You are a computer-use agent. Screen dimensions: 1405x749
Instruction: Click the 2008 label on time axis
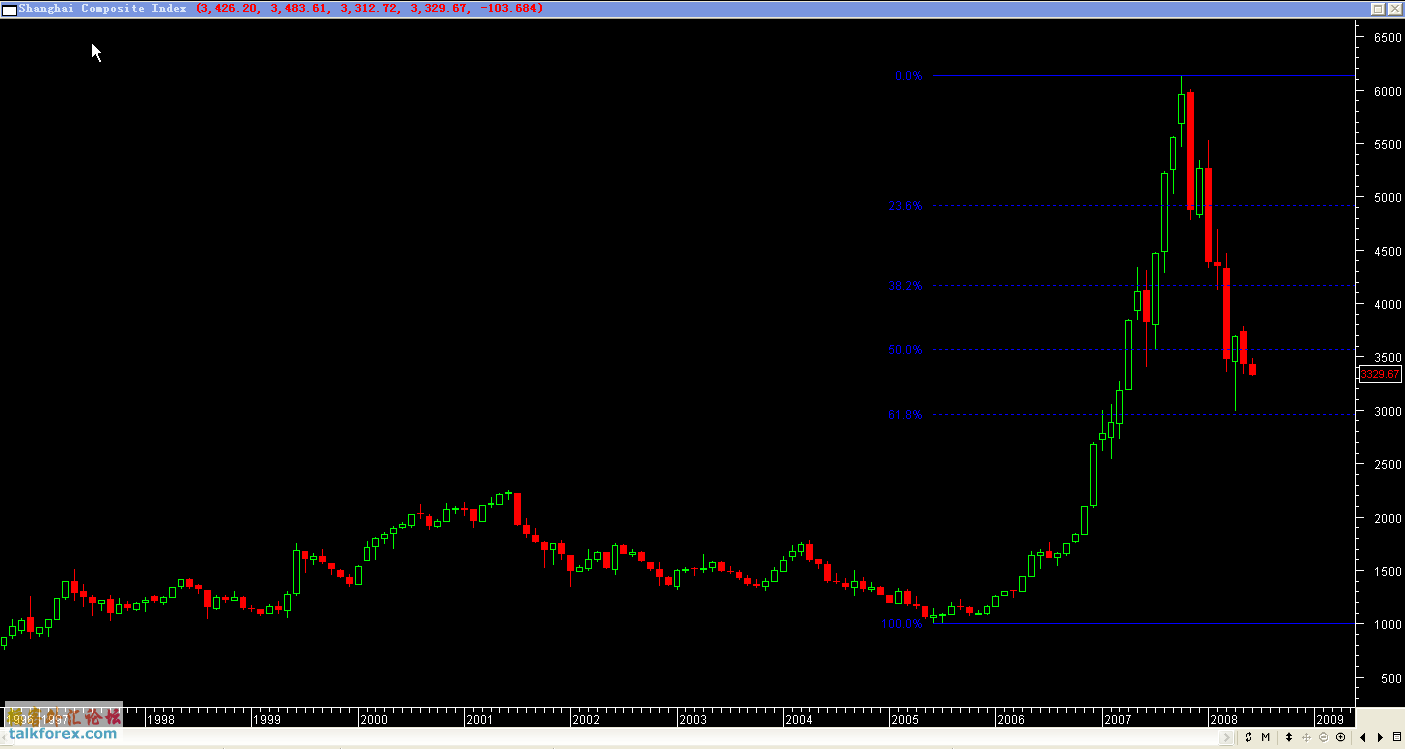pyautogui.click(x=1224, y=719)
